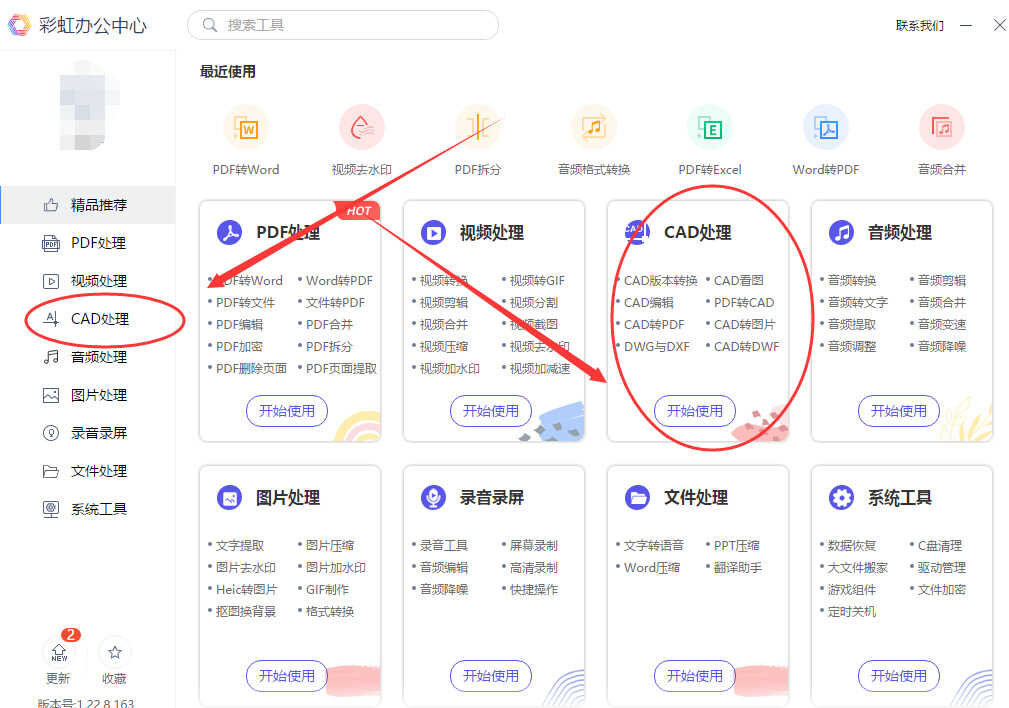Viewport: 1009px width, 708px height.
Task: Click the 更新 icon with badge
Action: pos(59,653)
